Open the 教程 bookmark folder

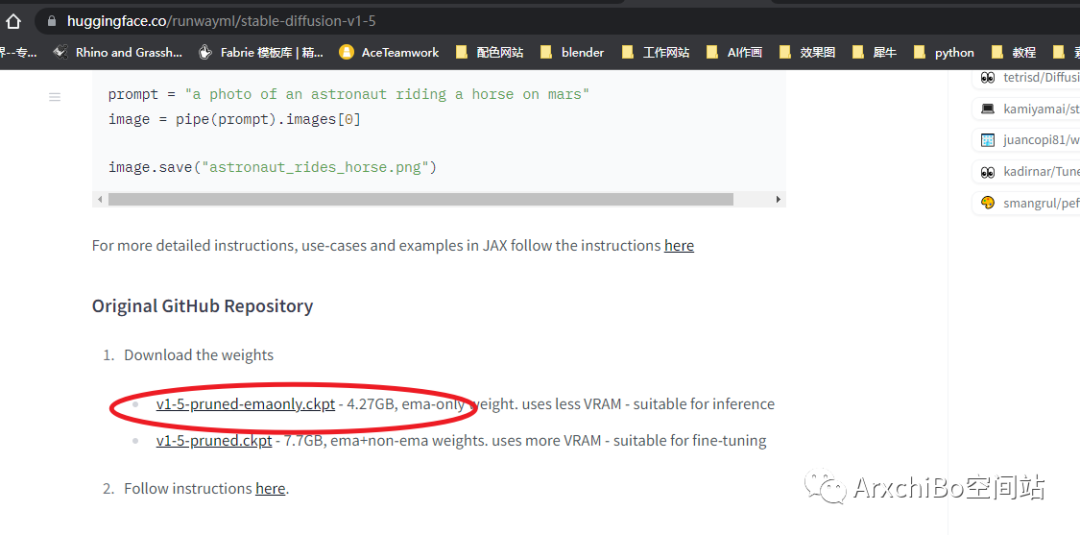coord(1014,52)
